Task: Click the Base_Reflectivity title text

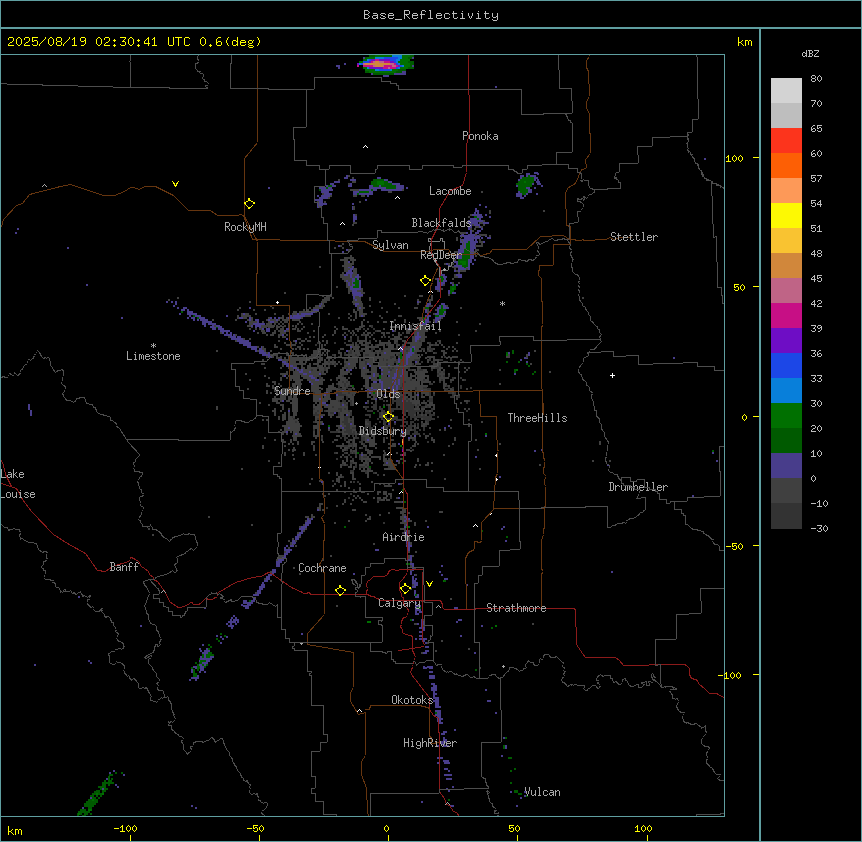Action: click(431, 15)
